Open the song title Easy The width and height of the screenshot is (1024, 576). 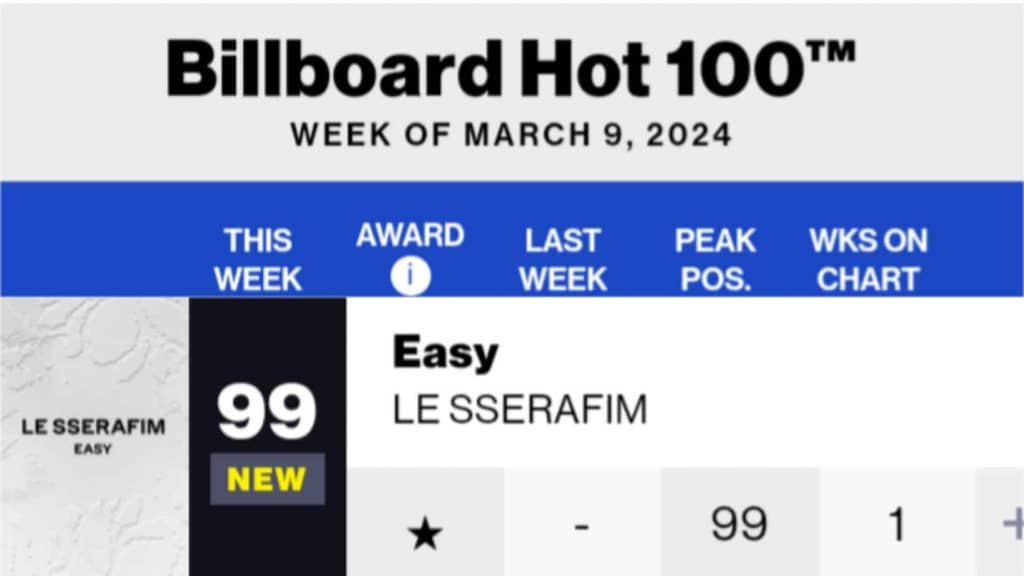[x=445, y=353]
